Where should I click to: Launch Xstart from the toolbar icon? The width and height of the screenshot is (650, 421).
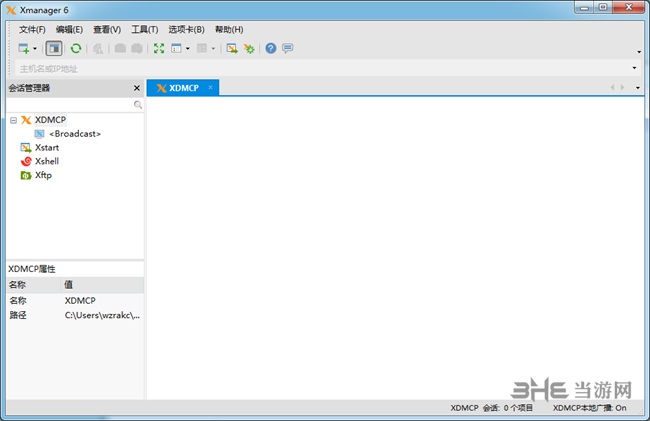pyautogui.click(x=232, y=48)
